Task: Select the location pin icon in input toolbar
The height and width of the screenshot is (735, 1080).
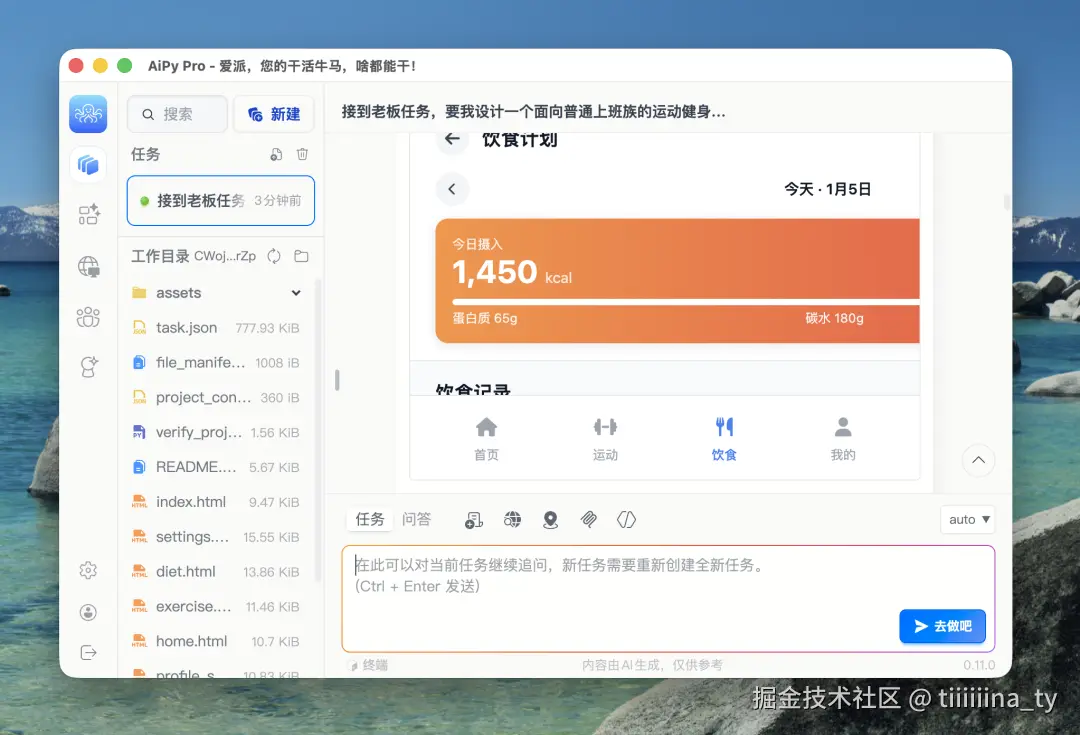Action: [x=550, y=519]
